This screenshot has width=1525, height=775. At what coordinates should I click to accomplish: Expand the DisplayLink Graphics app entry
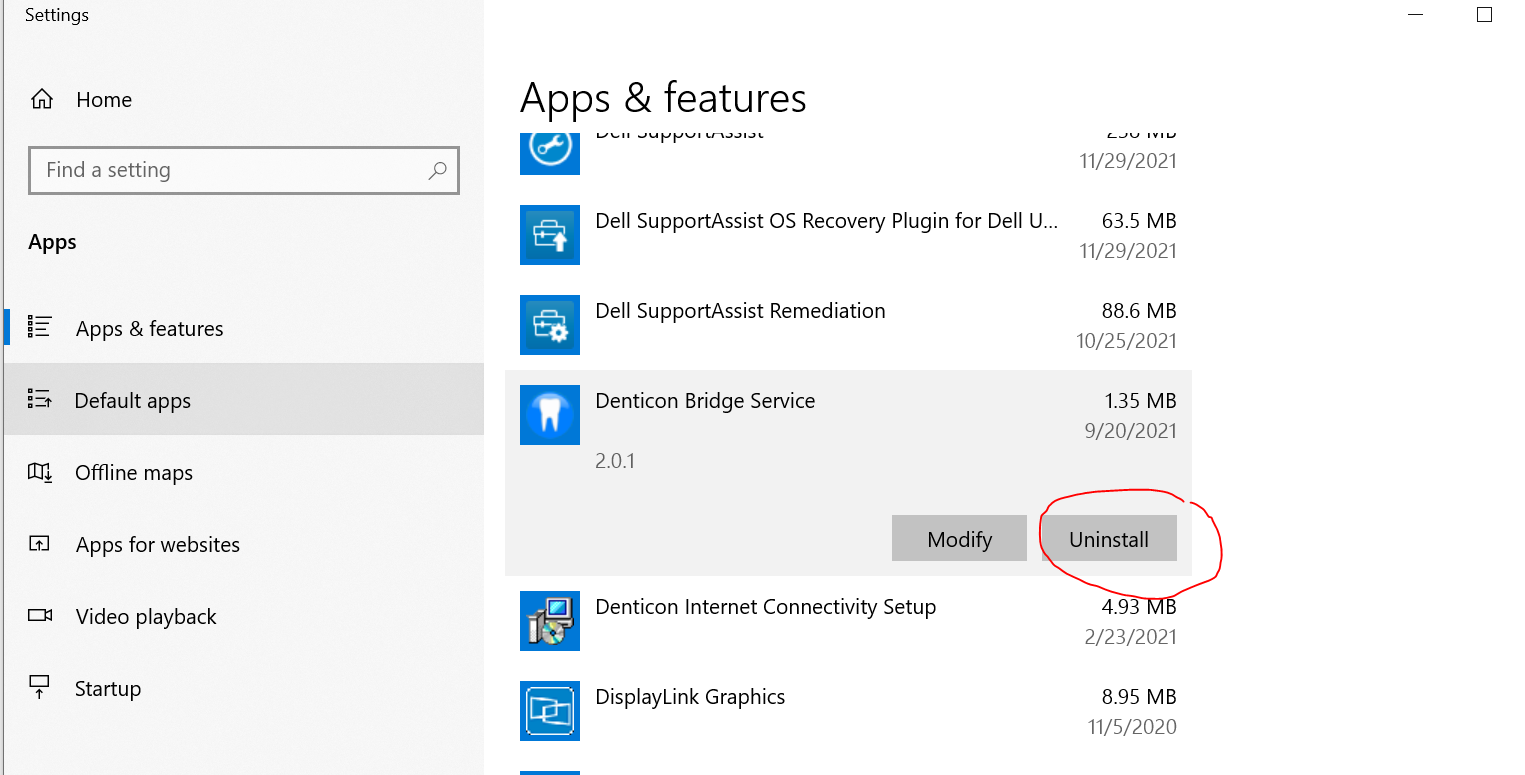click(848, 711)
